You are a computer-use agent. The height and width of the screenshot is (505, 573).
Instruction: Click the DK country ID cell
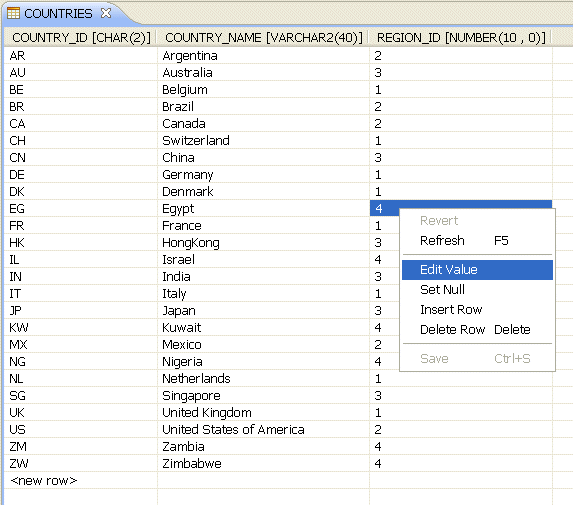tap(81, 192)
